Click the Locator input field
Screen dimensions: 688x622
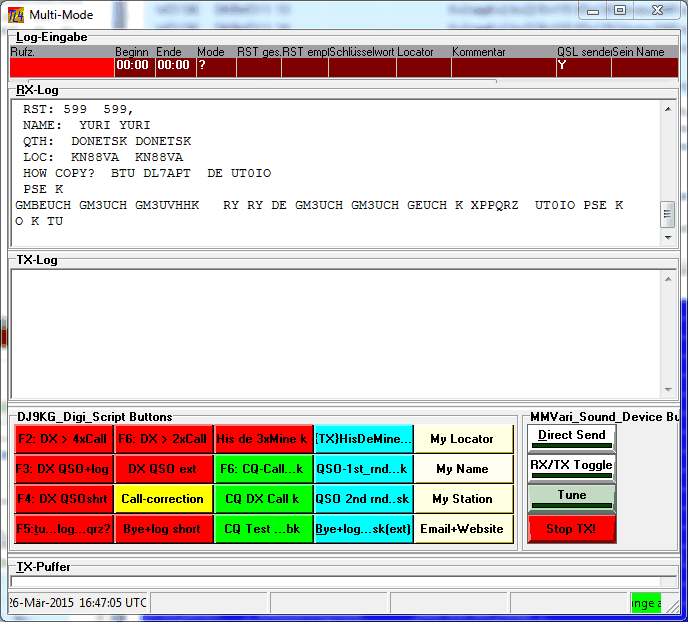424,68
